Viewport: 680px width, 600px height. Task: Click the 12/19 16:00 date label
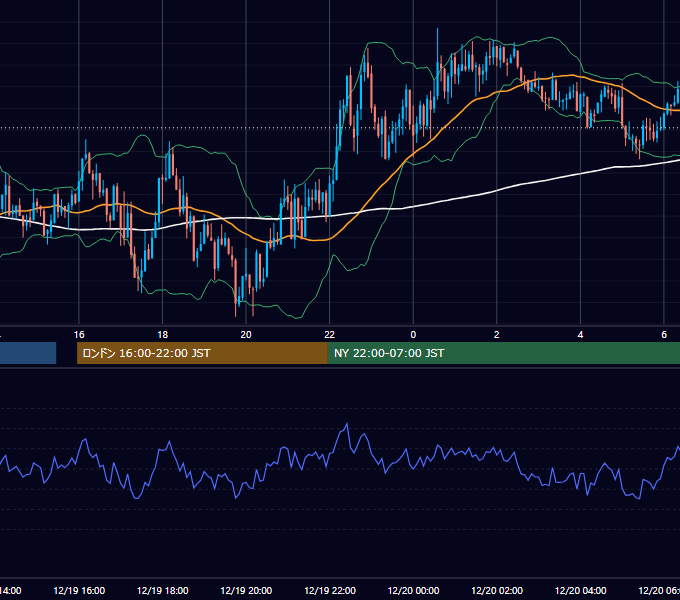coord(79,590)
